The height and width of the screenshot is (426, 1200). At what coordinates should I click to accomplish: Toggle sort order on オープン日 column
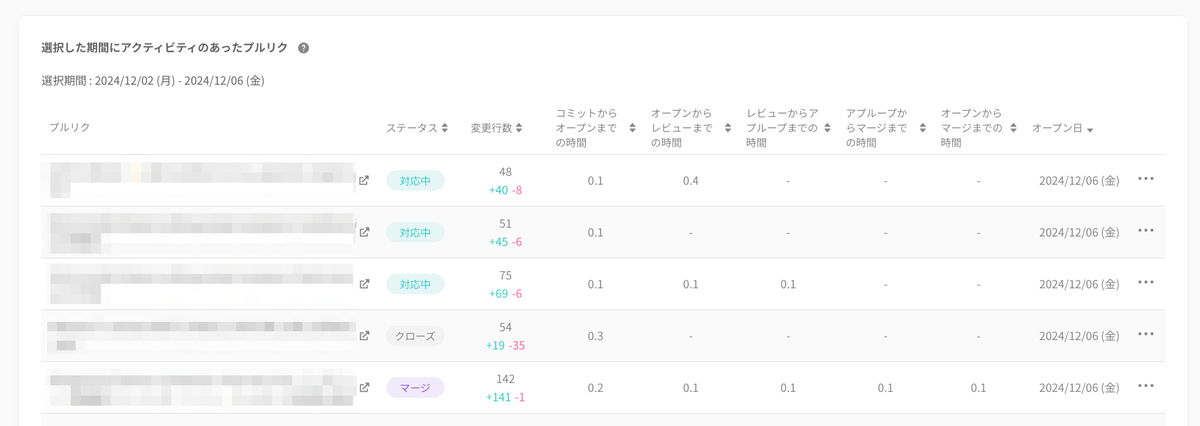coord(1089,129)
